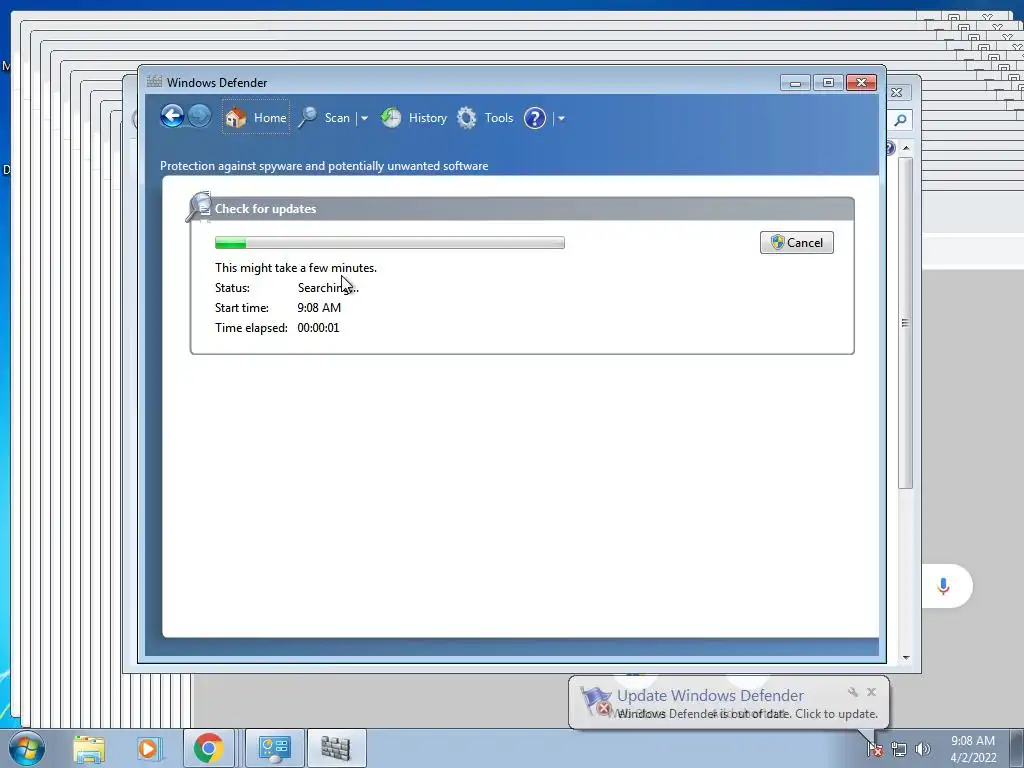The image size is (1024, 768).
Task: Click the Show desktop button
Action: click(1016, 748)
